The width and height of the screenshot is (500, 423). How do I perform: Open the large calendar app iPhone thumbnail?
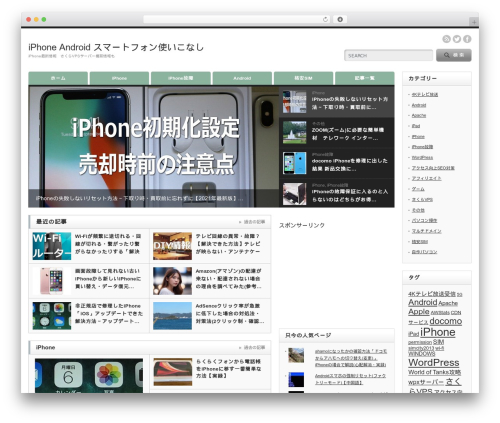click(x=89, y=376)
